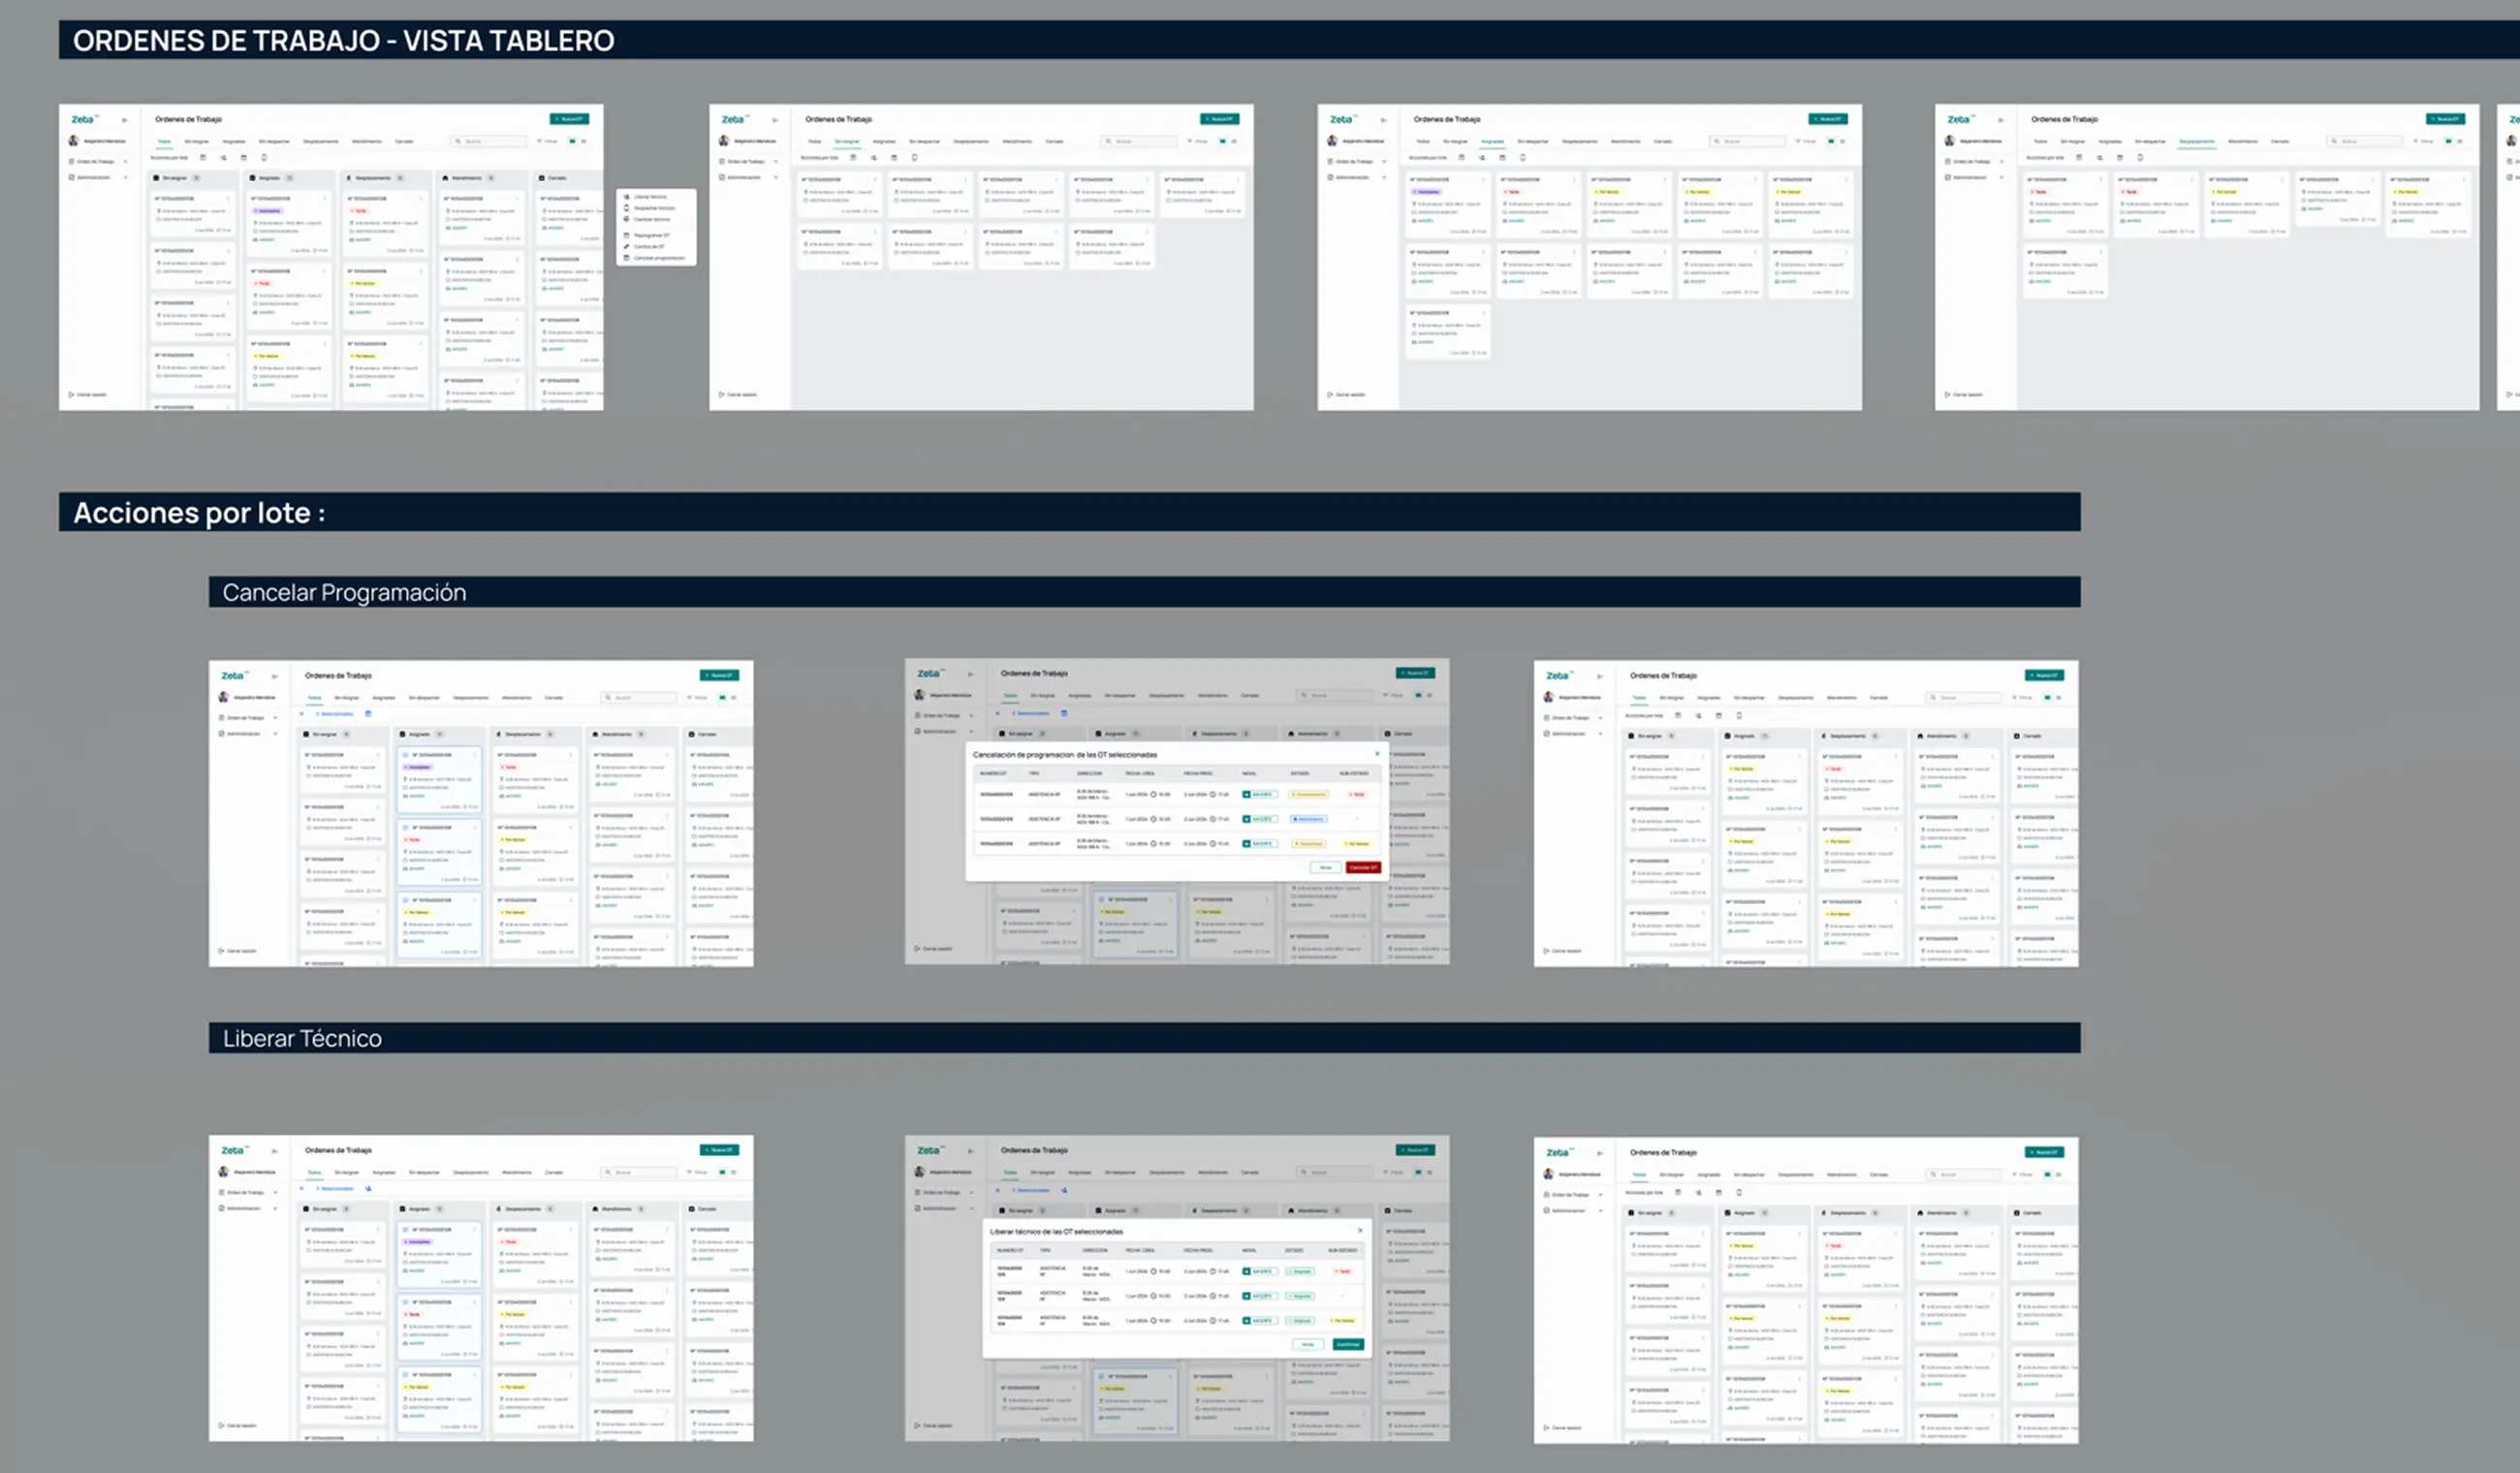2520x1473 pixels.
Task: Click the technician icon in batch actions toolbar
Action: [x=224, y=158]
